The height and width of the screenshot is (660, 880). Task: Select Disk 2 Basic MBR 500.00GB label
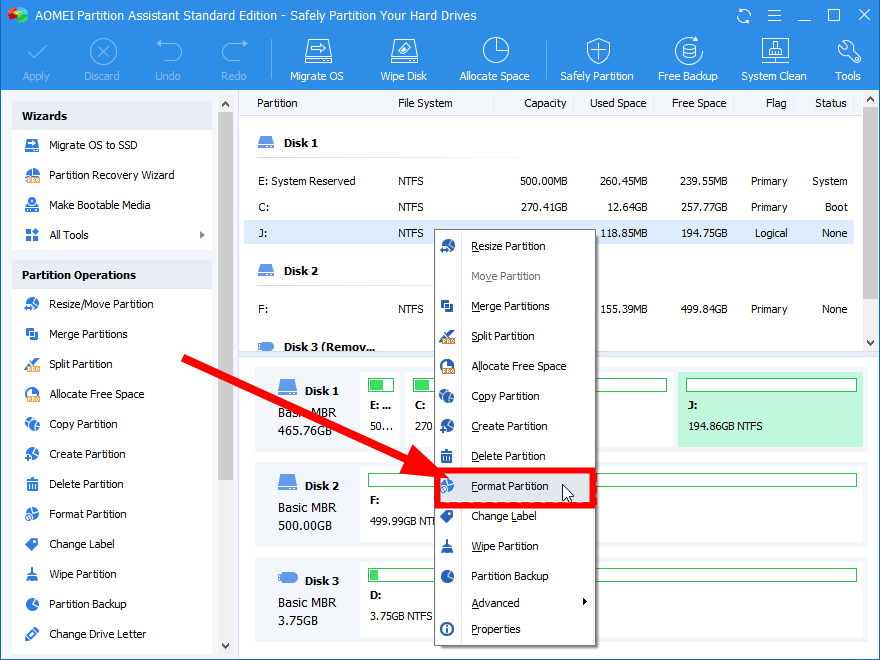click(x=308, y=502)
